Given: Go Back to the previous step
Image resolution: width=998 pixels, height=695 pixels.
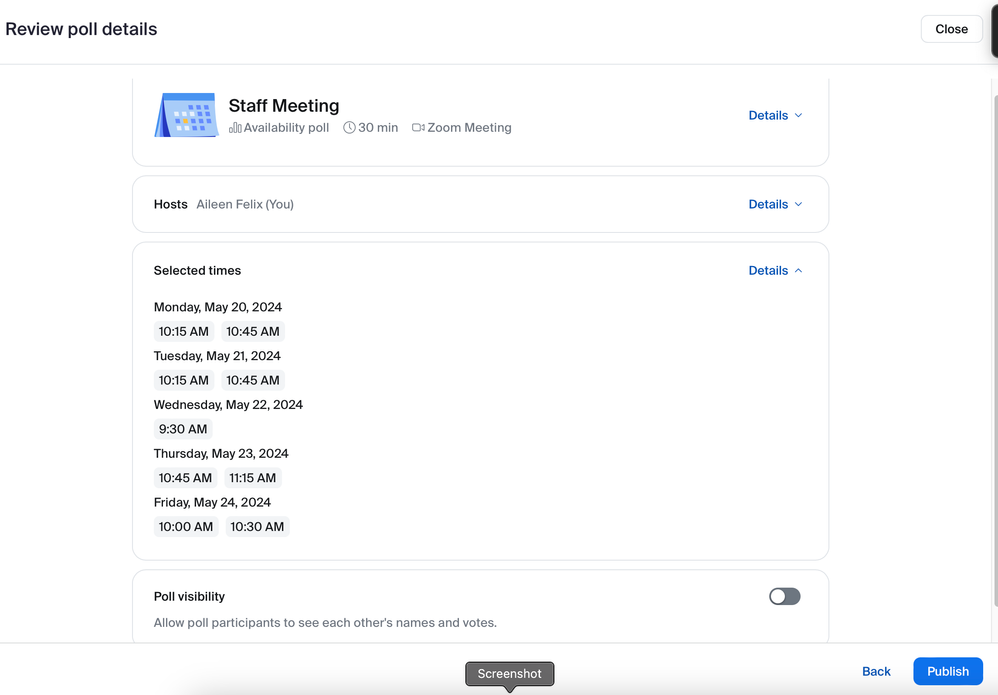Looking at the screenshot, I should (876, 672).
